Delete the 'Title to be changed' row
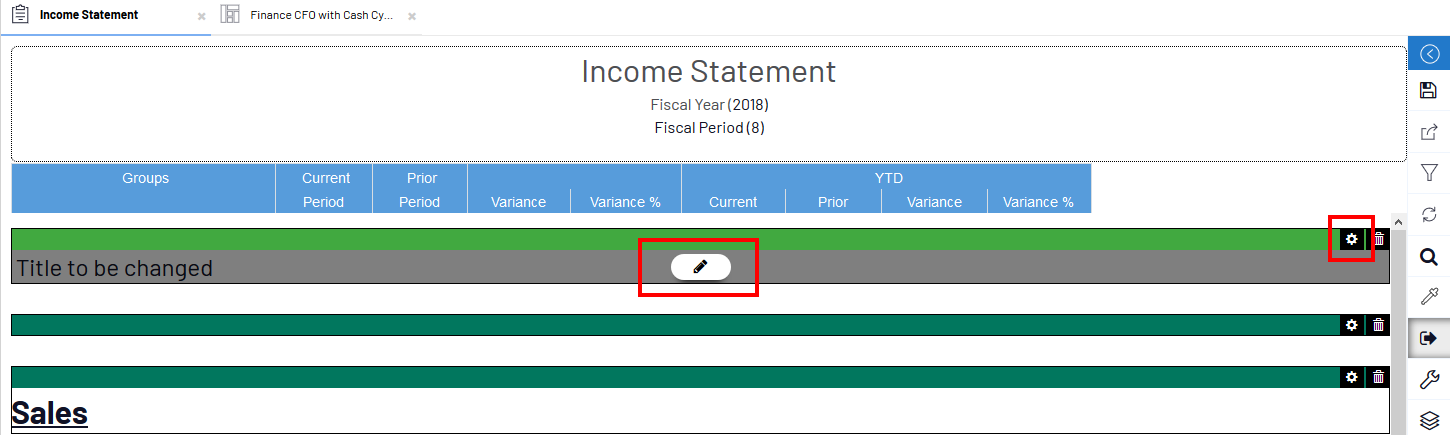The image size is (1450, 435). coord(1379,239)
